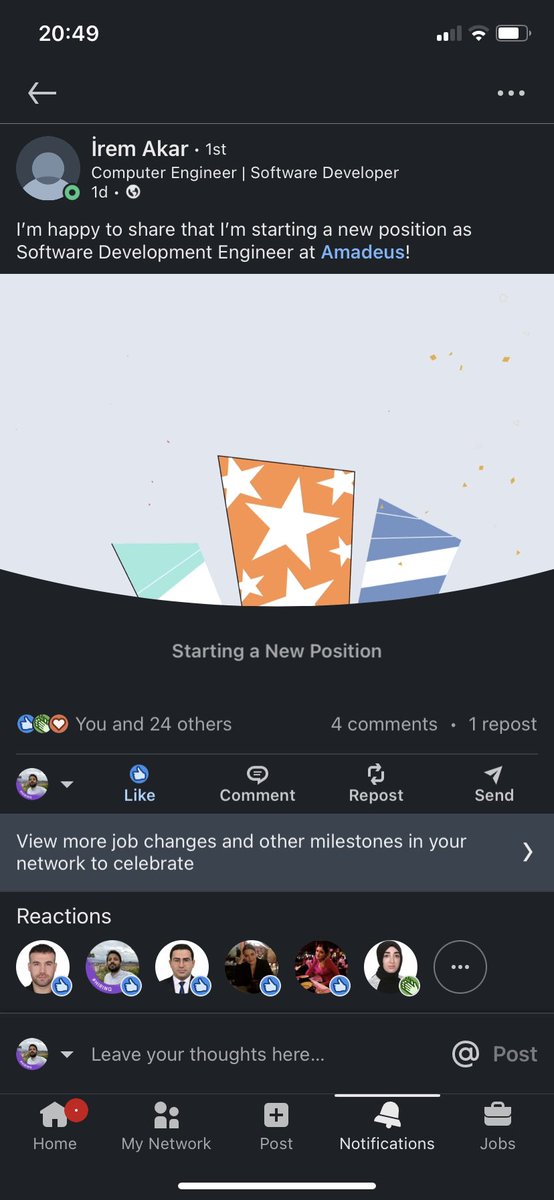Tap the Post plus icon in bottom bar

point(276,1115)
